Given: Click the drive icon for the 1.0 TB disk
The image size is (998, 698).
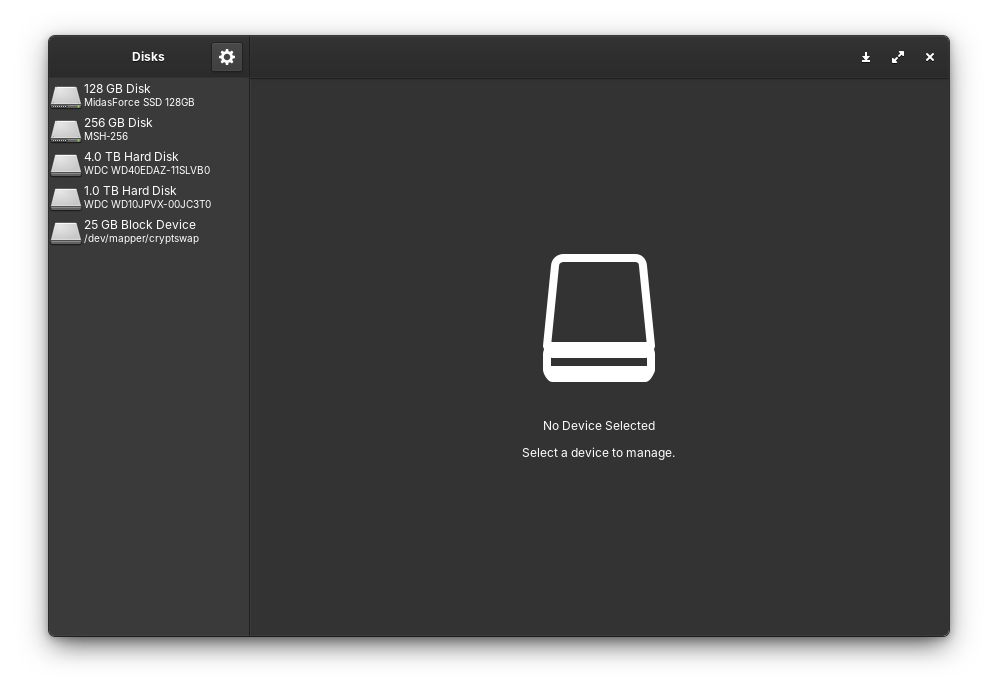Looking at the screenshot, I should point(66,197).
